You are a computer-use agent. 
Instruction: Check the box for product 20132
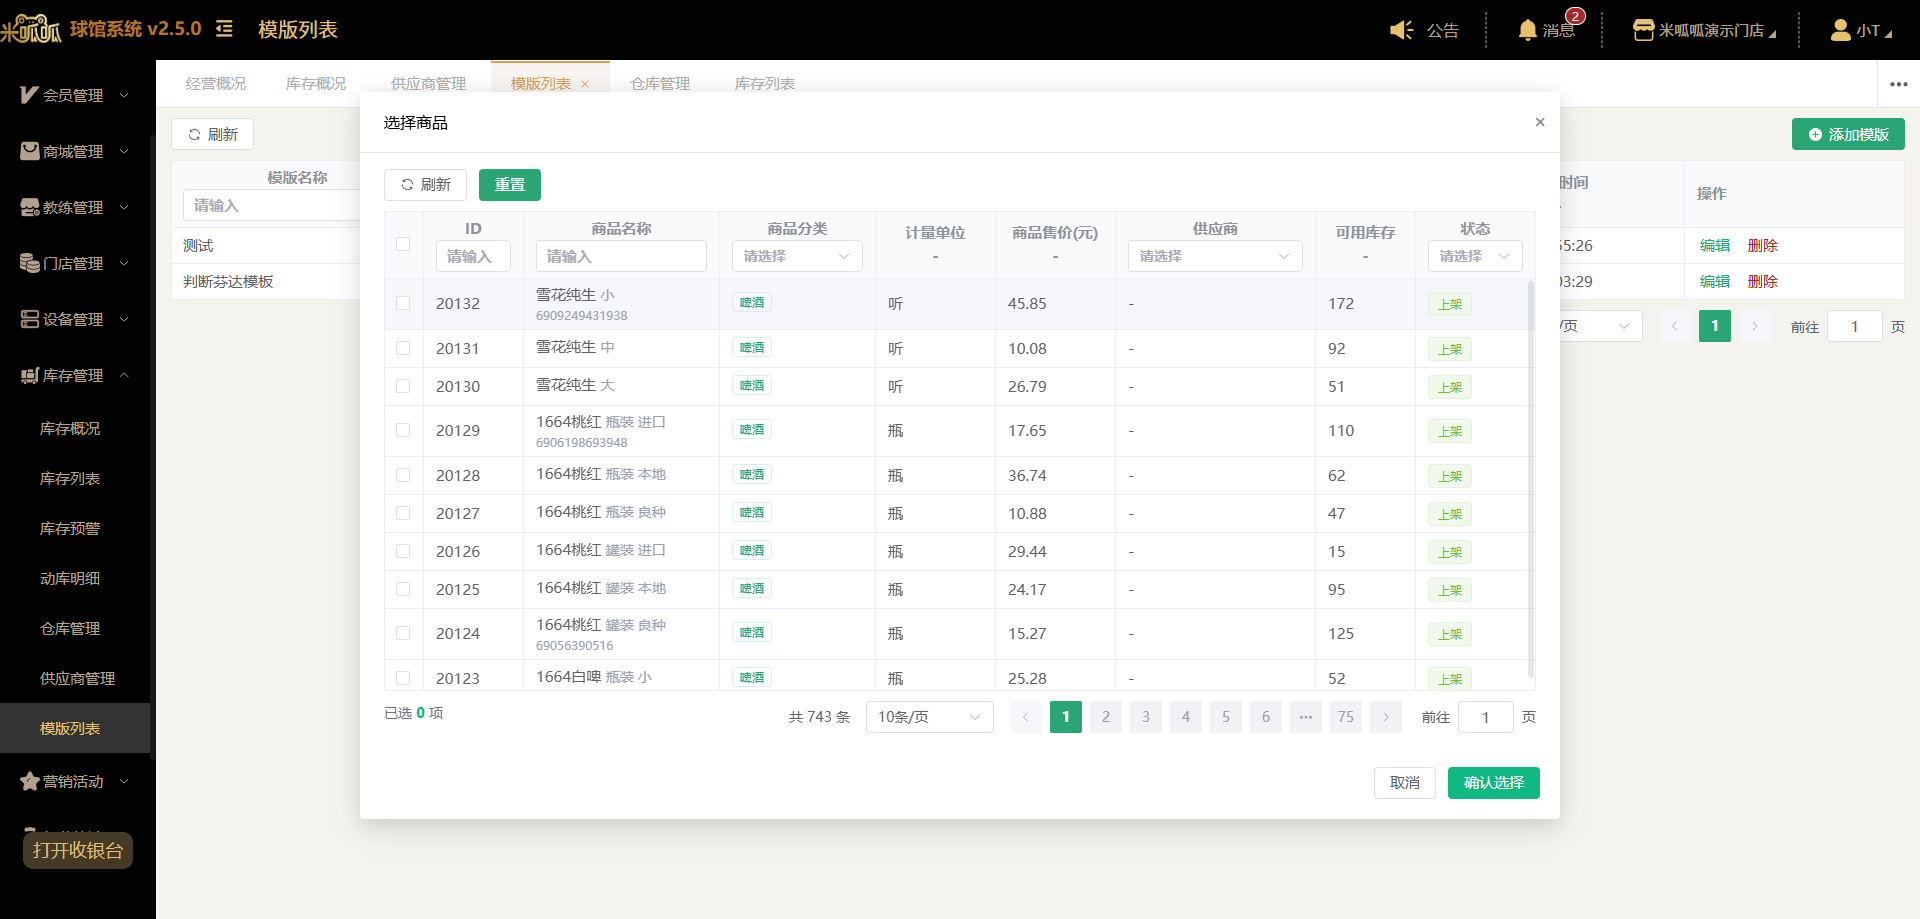(403, 303)
